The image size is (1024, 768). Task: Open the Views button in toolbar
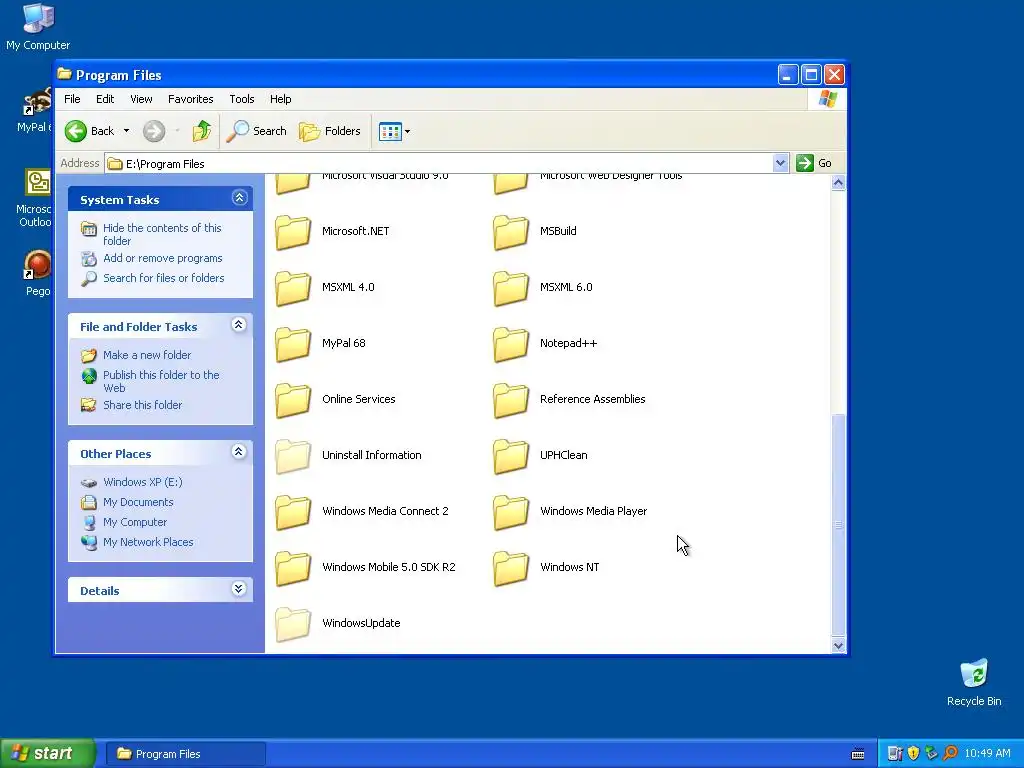click(394, 131)
